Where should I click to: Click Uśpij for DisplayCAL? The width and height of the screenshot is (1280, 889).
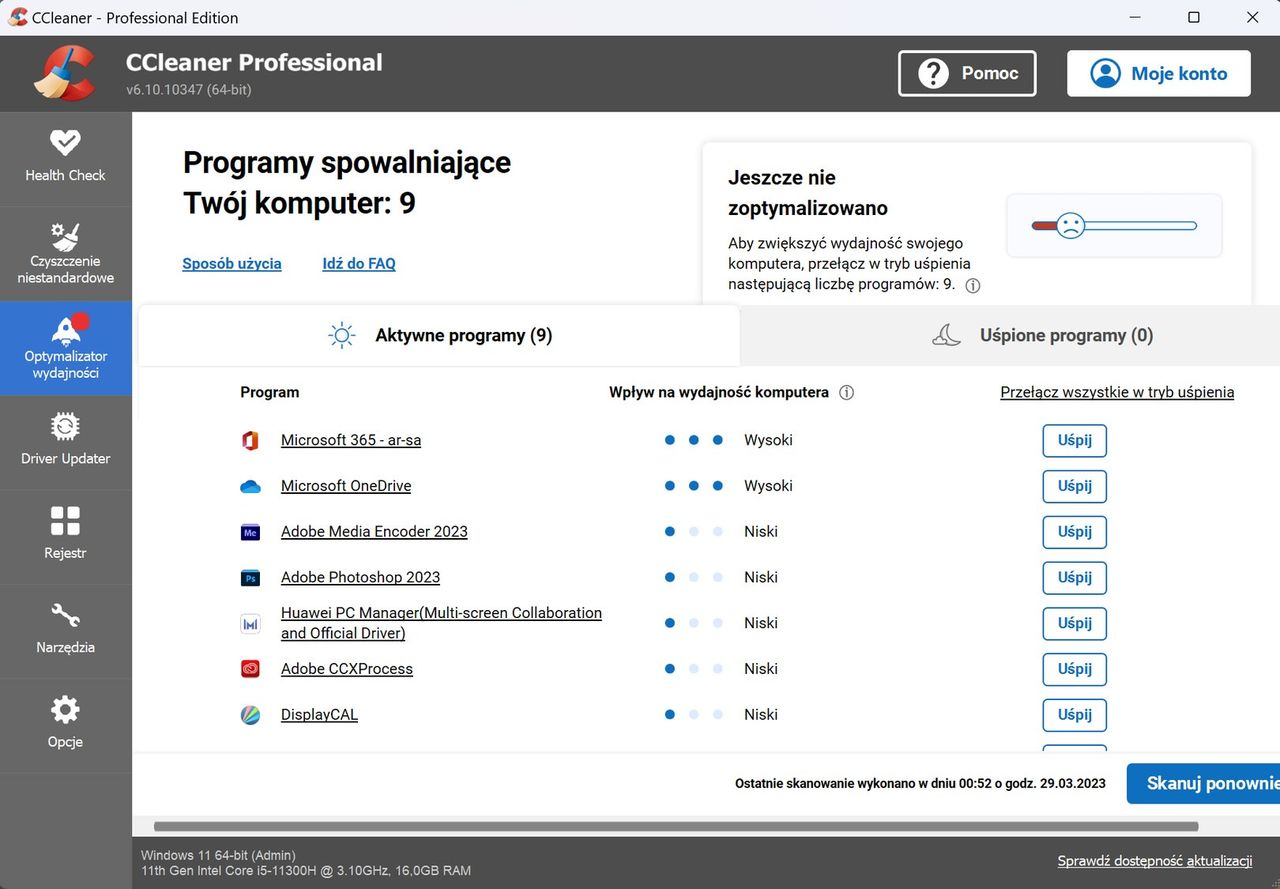pyautogui.click(x=1075, y=715)
